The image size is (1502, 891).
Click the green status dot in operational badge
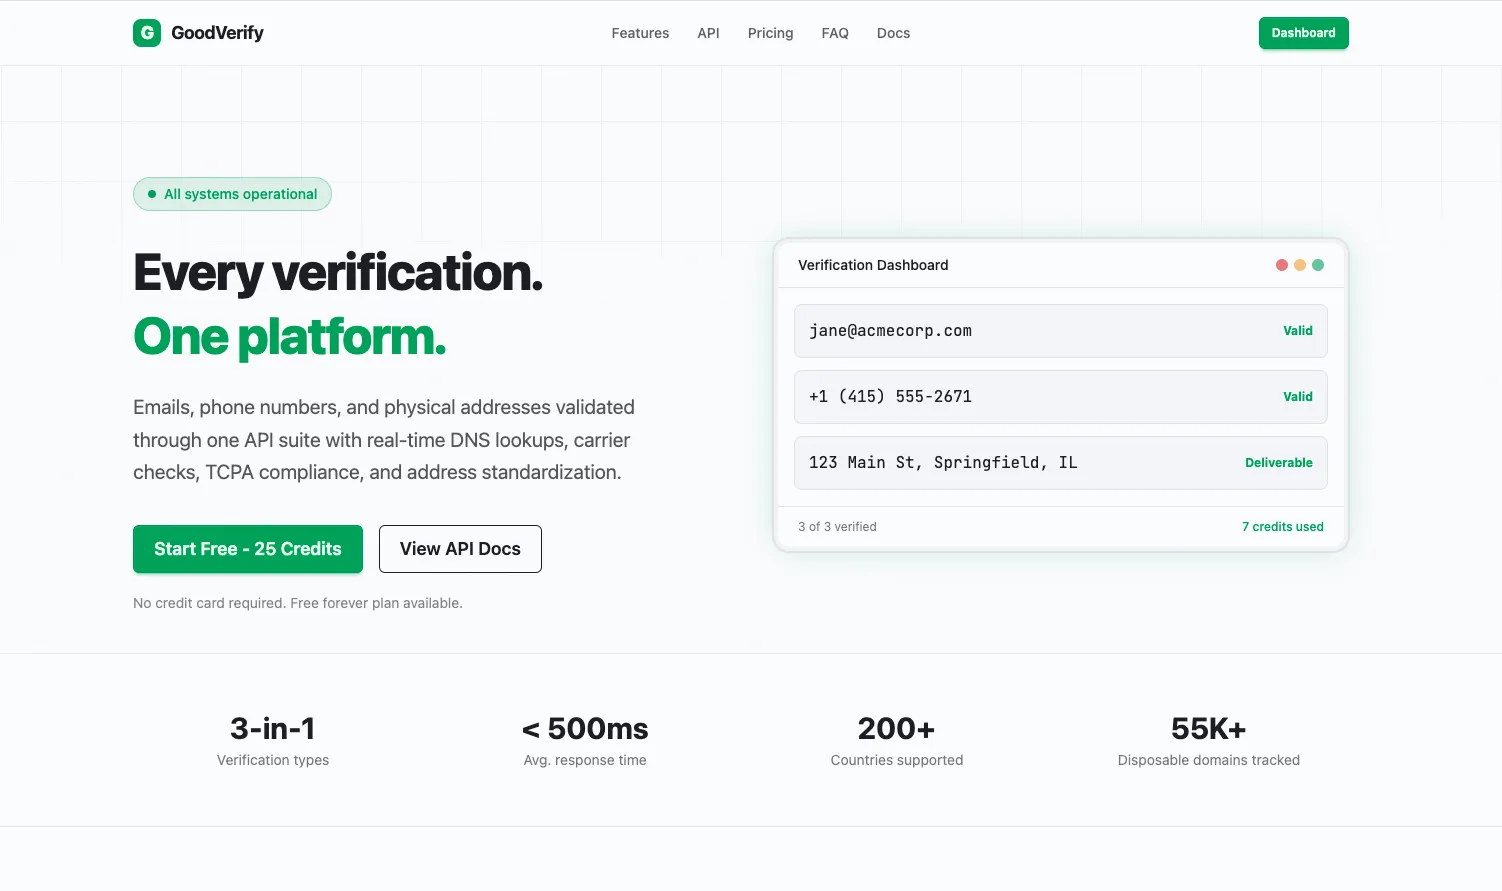click(151, 194)
